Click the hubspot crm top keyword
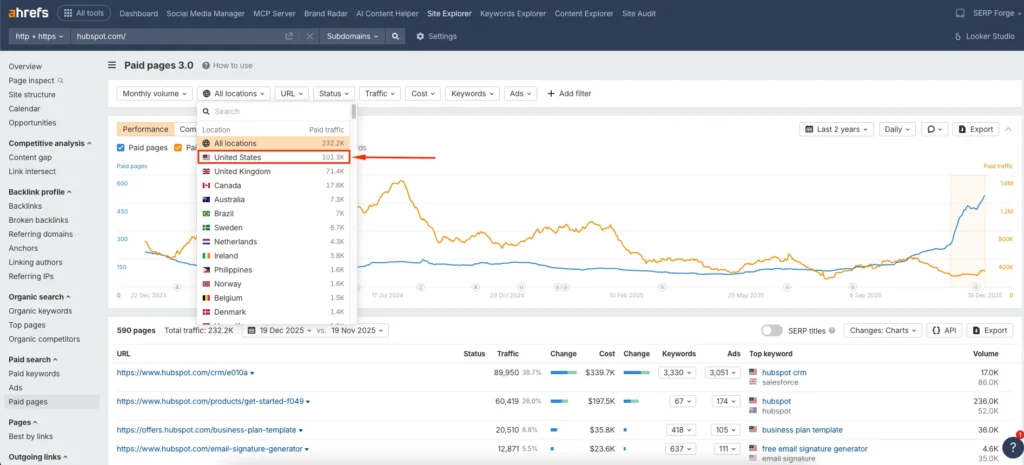Viewport: 1024px width, 465px height. click(784, 372)
